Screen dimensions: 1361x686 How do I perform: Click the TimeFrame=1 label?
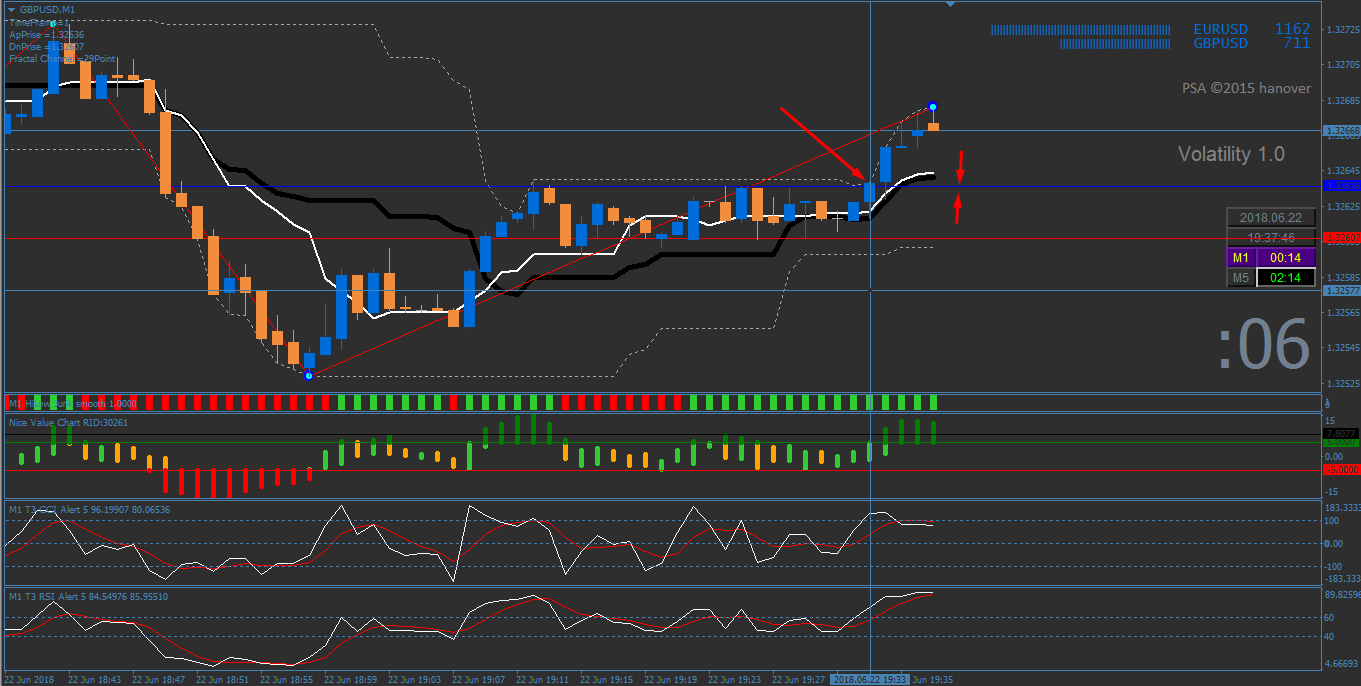tap(38, 22)
